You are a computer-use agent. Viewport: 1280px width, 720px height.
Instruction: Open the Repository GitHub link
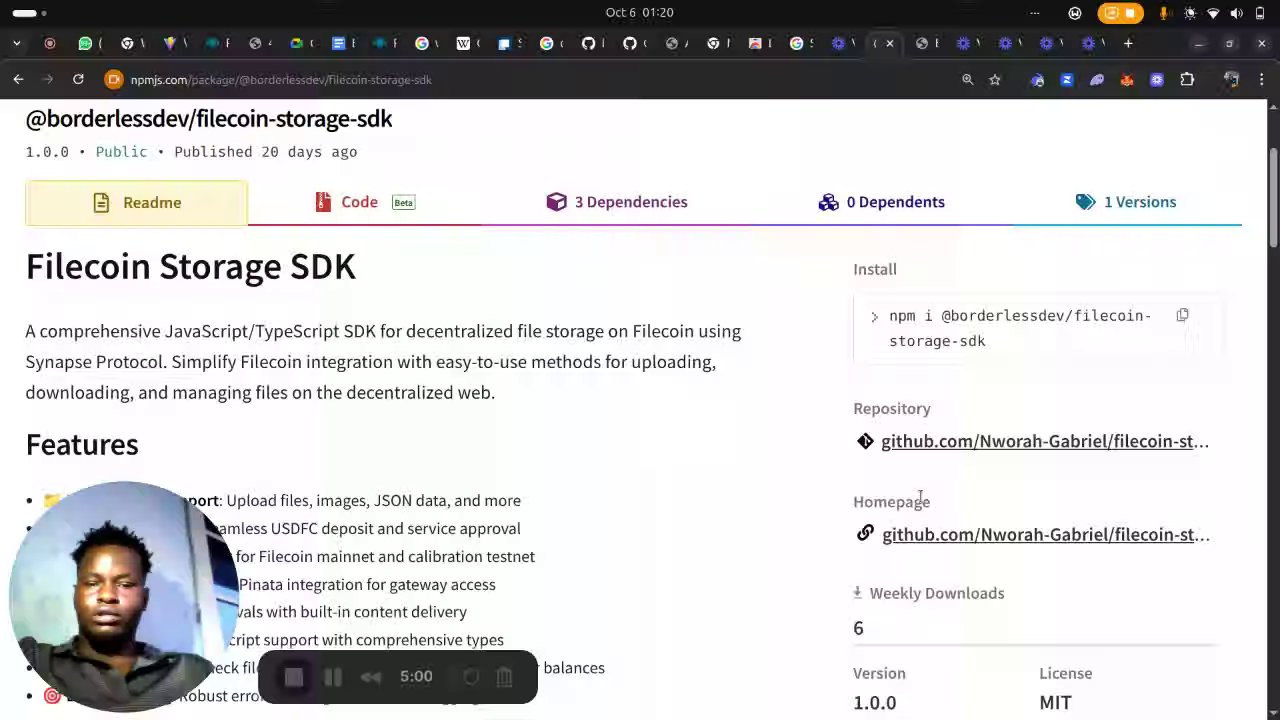[1045, 441]
